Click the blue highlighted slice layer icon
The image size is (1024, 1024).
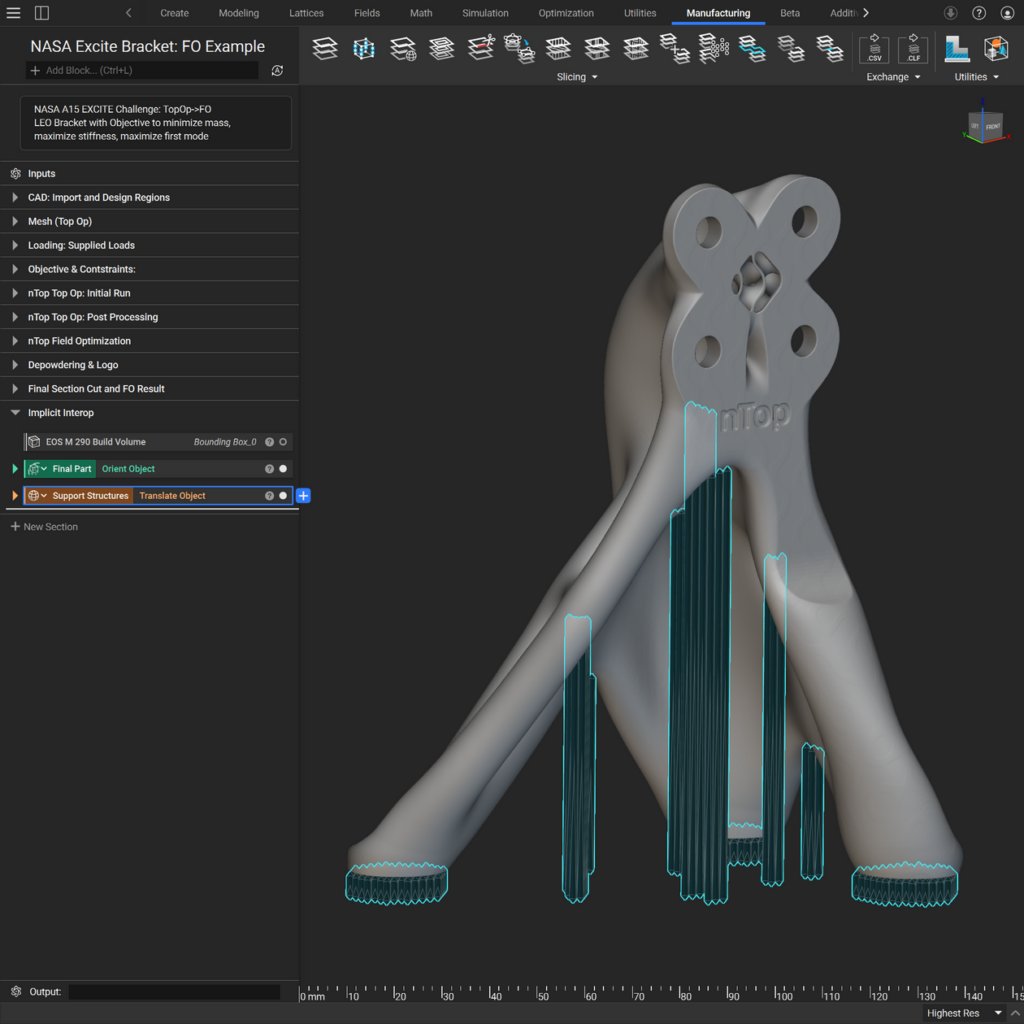click(752, 49)
